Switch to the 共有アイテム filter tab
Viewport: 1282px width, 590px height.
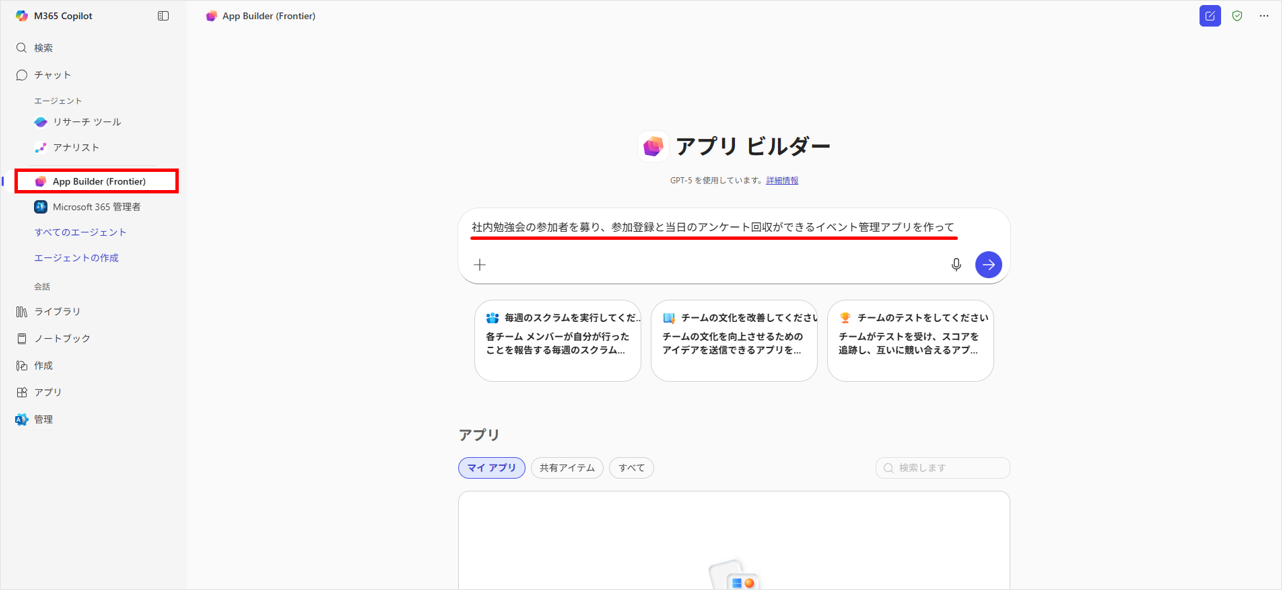click(567, 468)
